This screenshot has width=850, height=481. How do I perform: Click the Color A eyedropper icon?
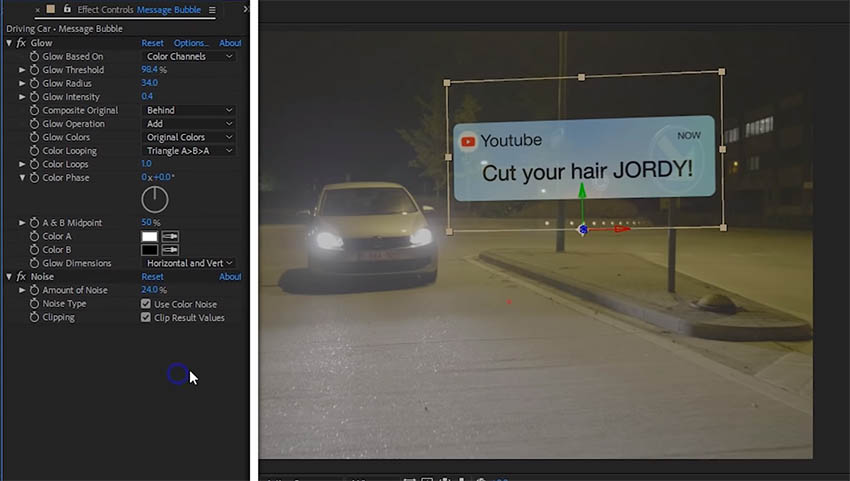point(170,236)
